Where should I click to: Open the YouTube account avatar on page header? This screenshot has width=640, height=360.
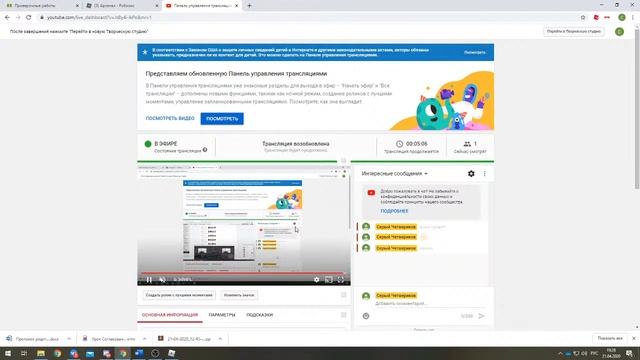pyautogui.click(x=619, y=31)
